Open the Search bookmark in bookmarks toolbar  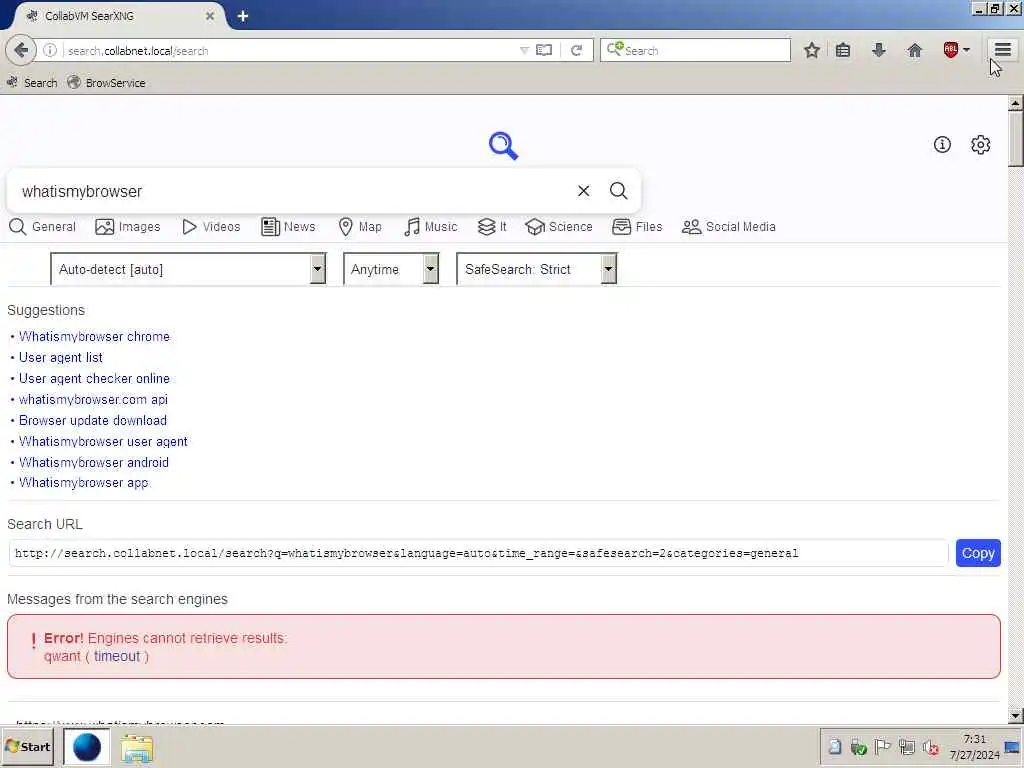32,83
